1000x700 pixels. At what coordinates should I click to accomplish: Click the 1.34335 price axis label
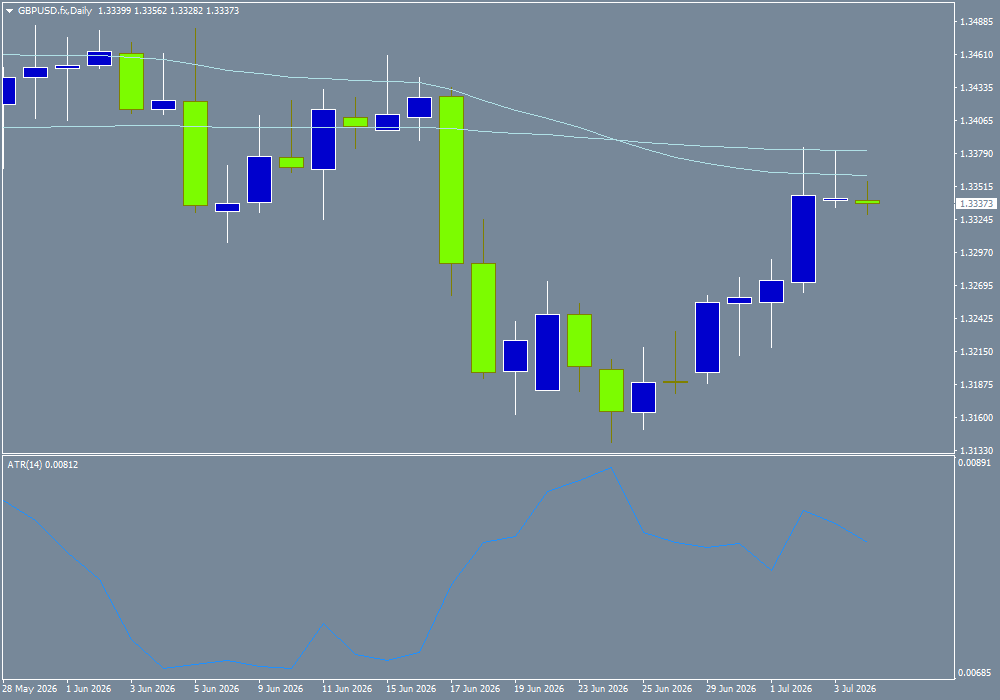tap(976, 87)
